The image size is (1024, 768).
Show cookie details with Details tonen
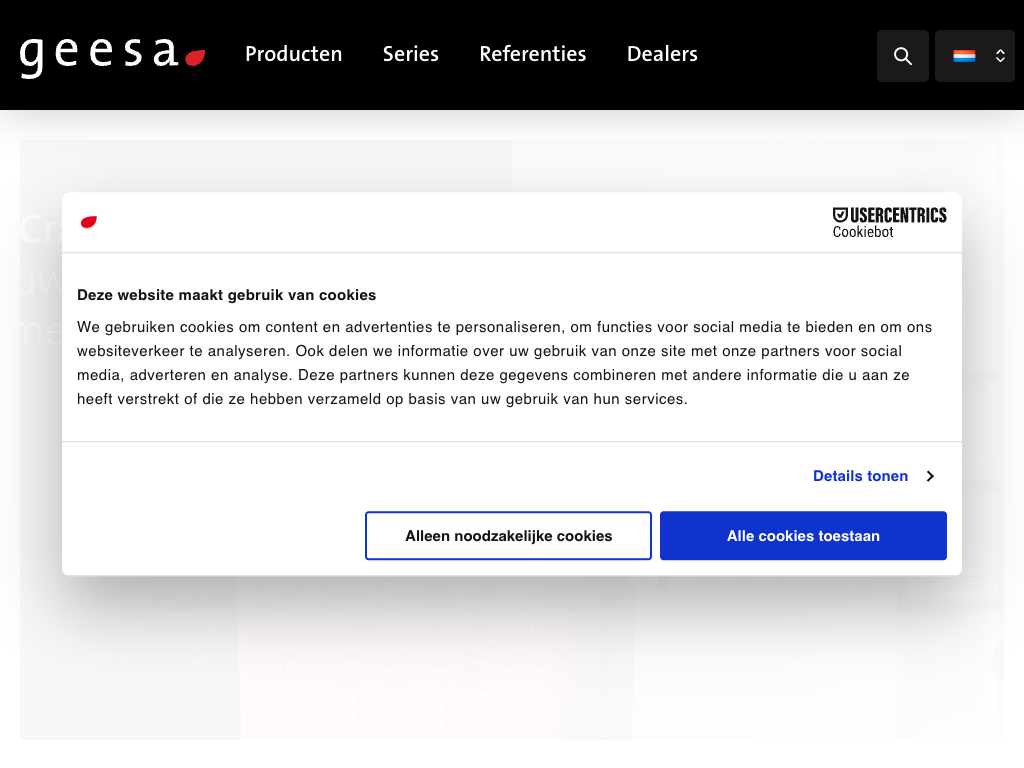860,476
